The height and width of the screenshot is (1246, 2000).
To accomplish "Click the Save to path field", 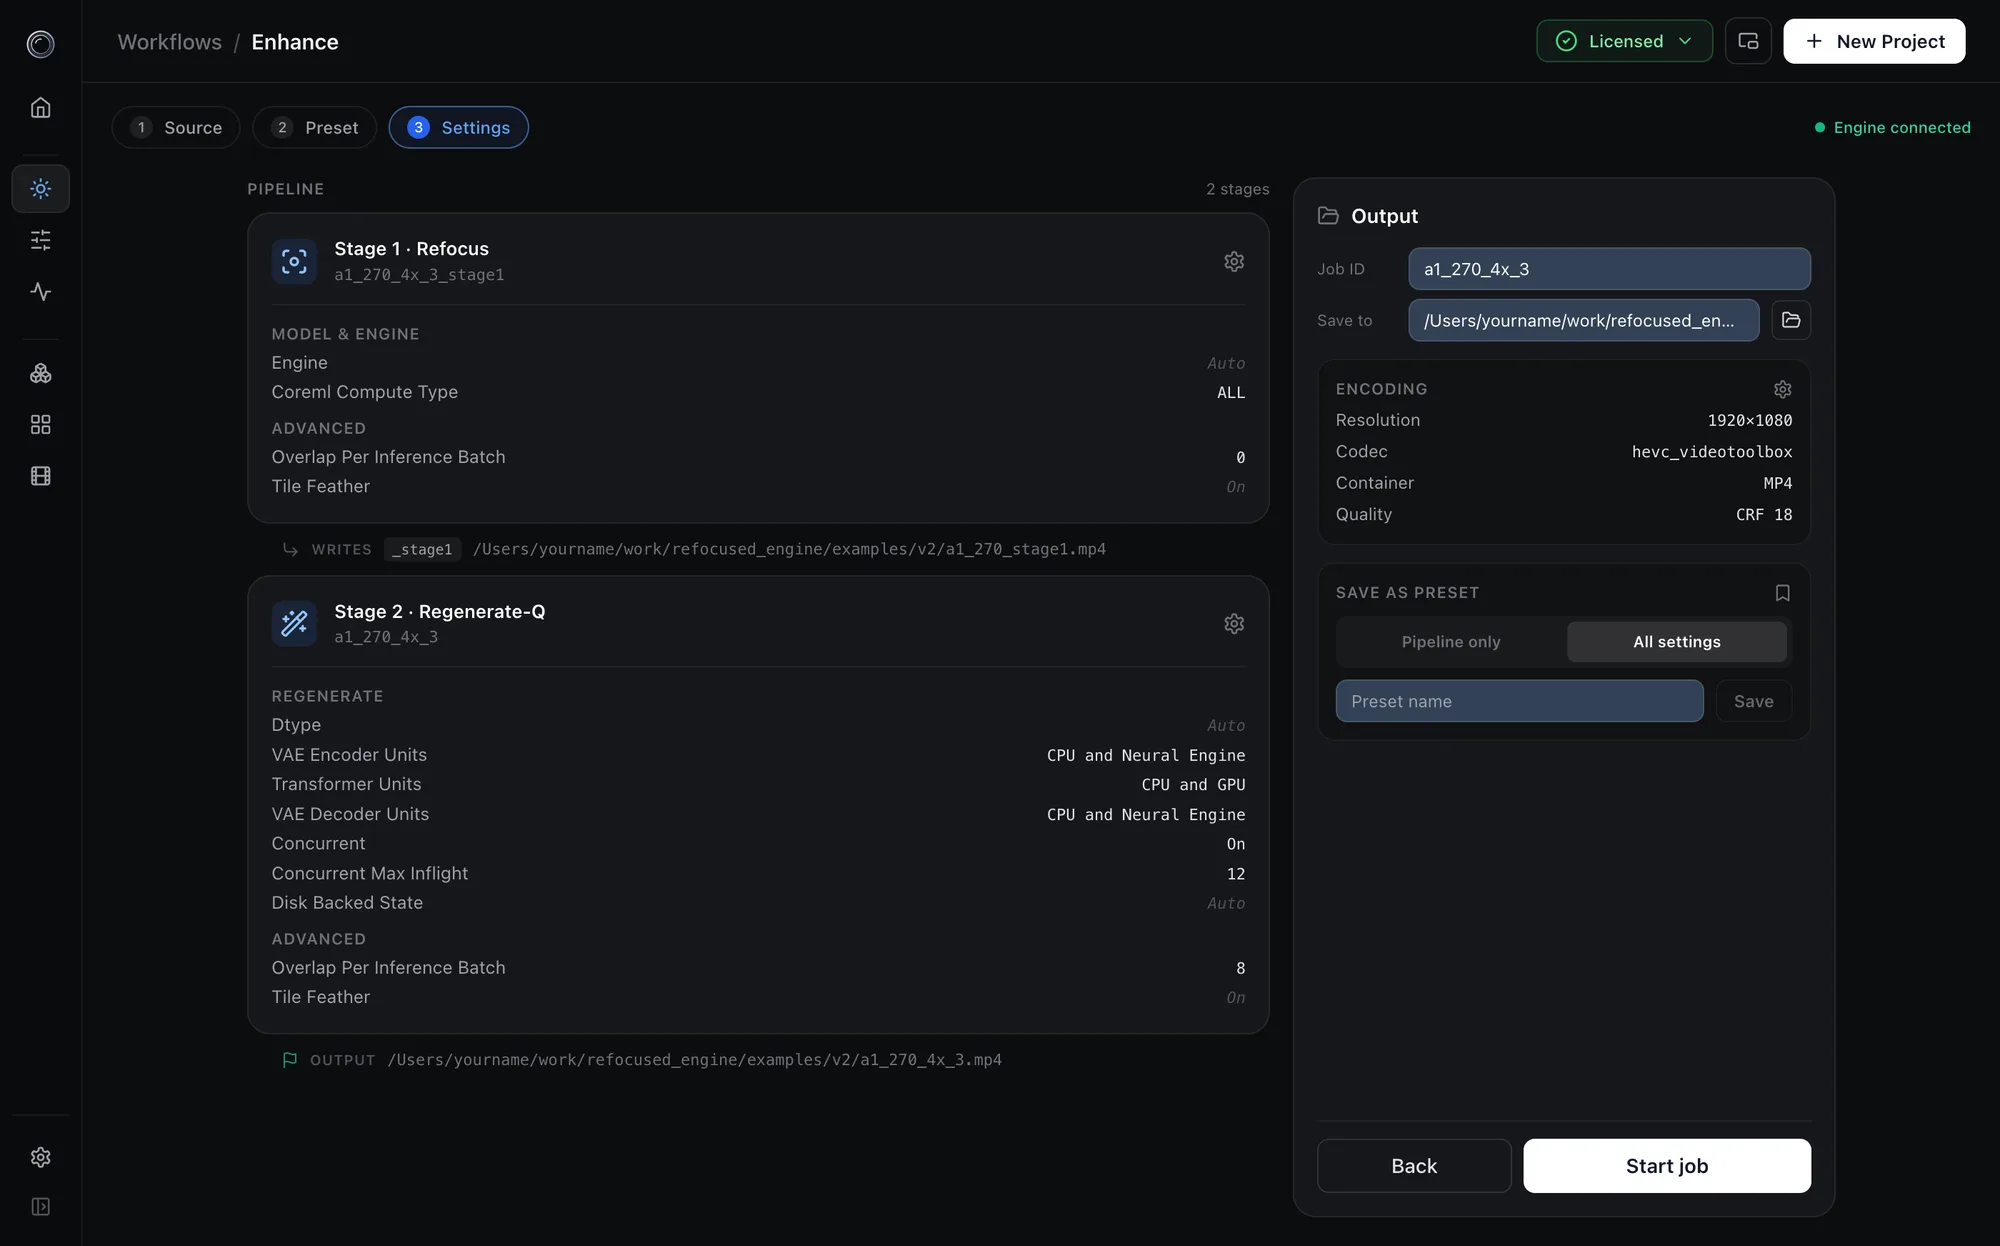I will pyautogui.click(x=1584, y=320).
